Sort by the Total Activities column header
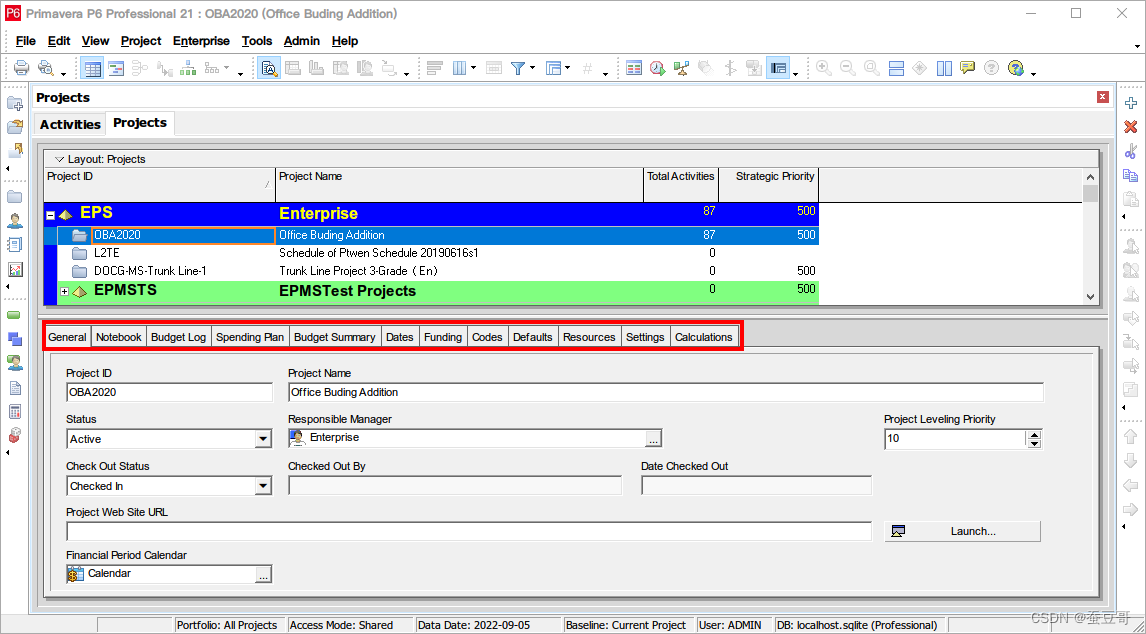1146x634 pixels. click(x=681, y=184)
